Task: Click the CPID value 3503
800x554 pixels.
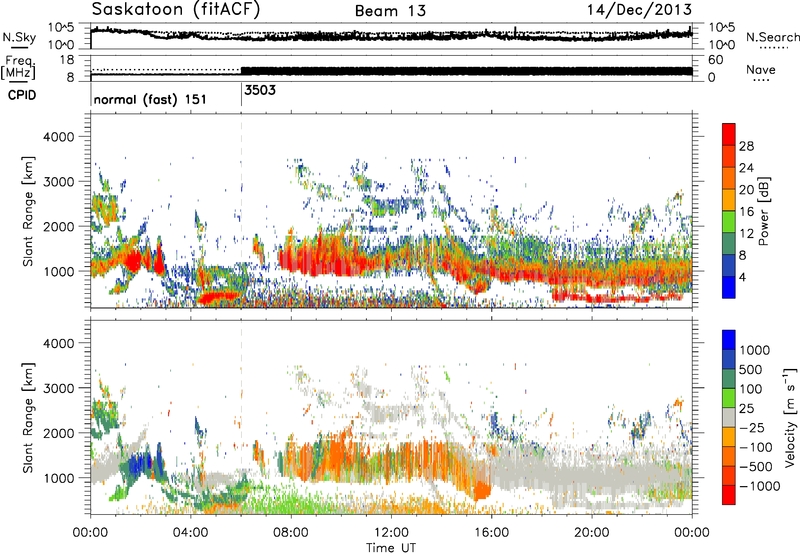Action: [260, 90]
